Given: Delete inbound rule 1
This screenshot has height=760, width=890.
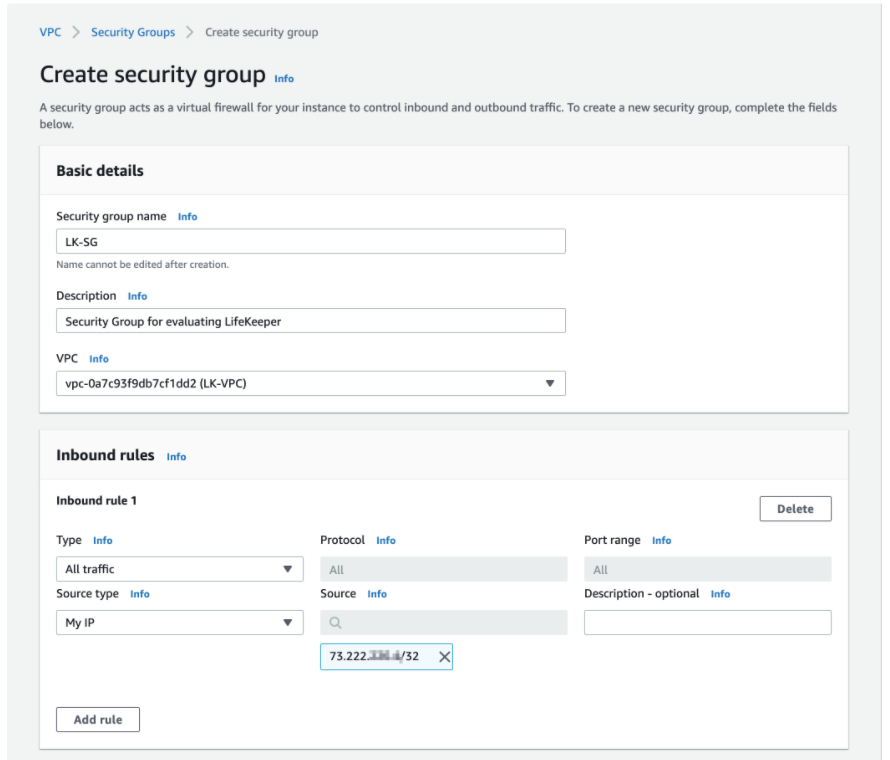Looking at the screenshot, I should [795, 509].
